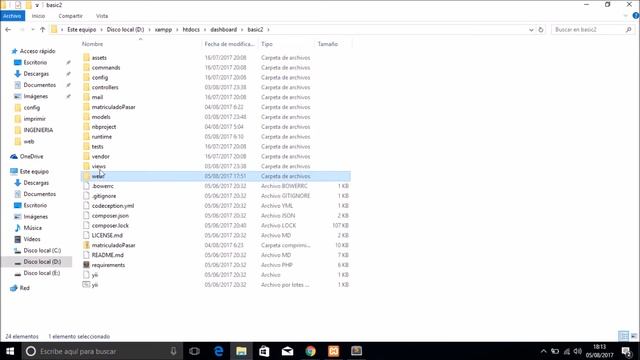Open Mail app from taskbar

point(287,351)
